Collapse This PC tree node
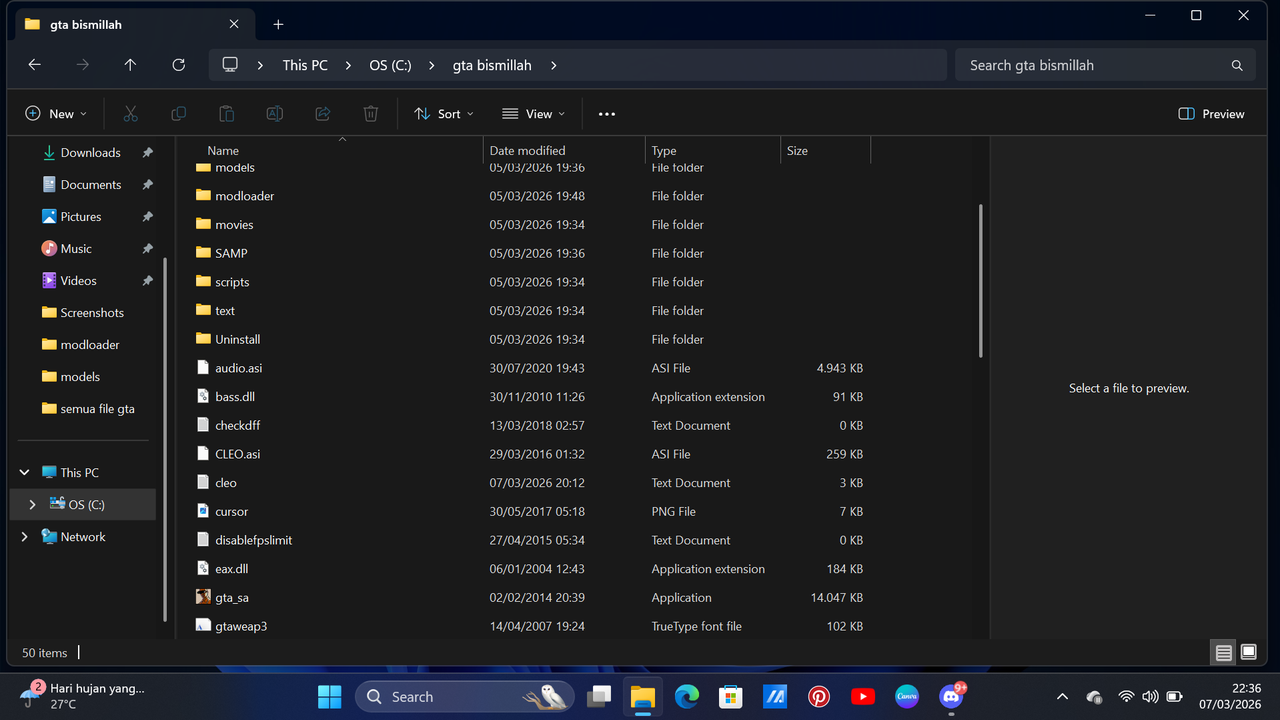This screenshot has height=720, width=1280. click(25, 473)
